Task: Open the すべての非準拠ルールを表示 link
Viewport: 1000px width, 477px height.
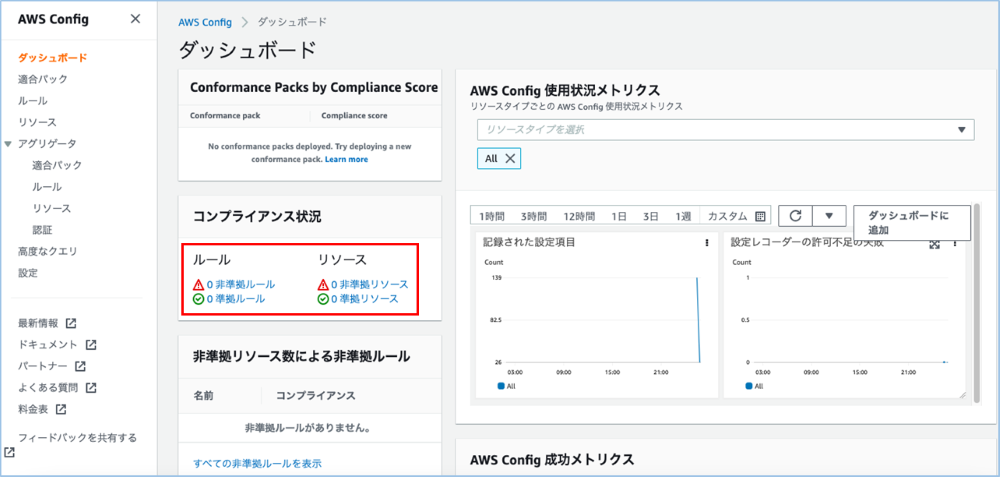Action: [x=257, y=463]
